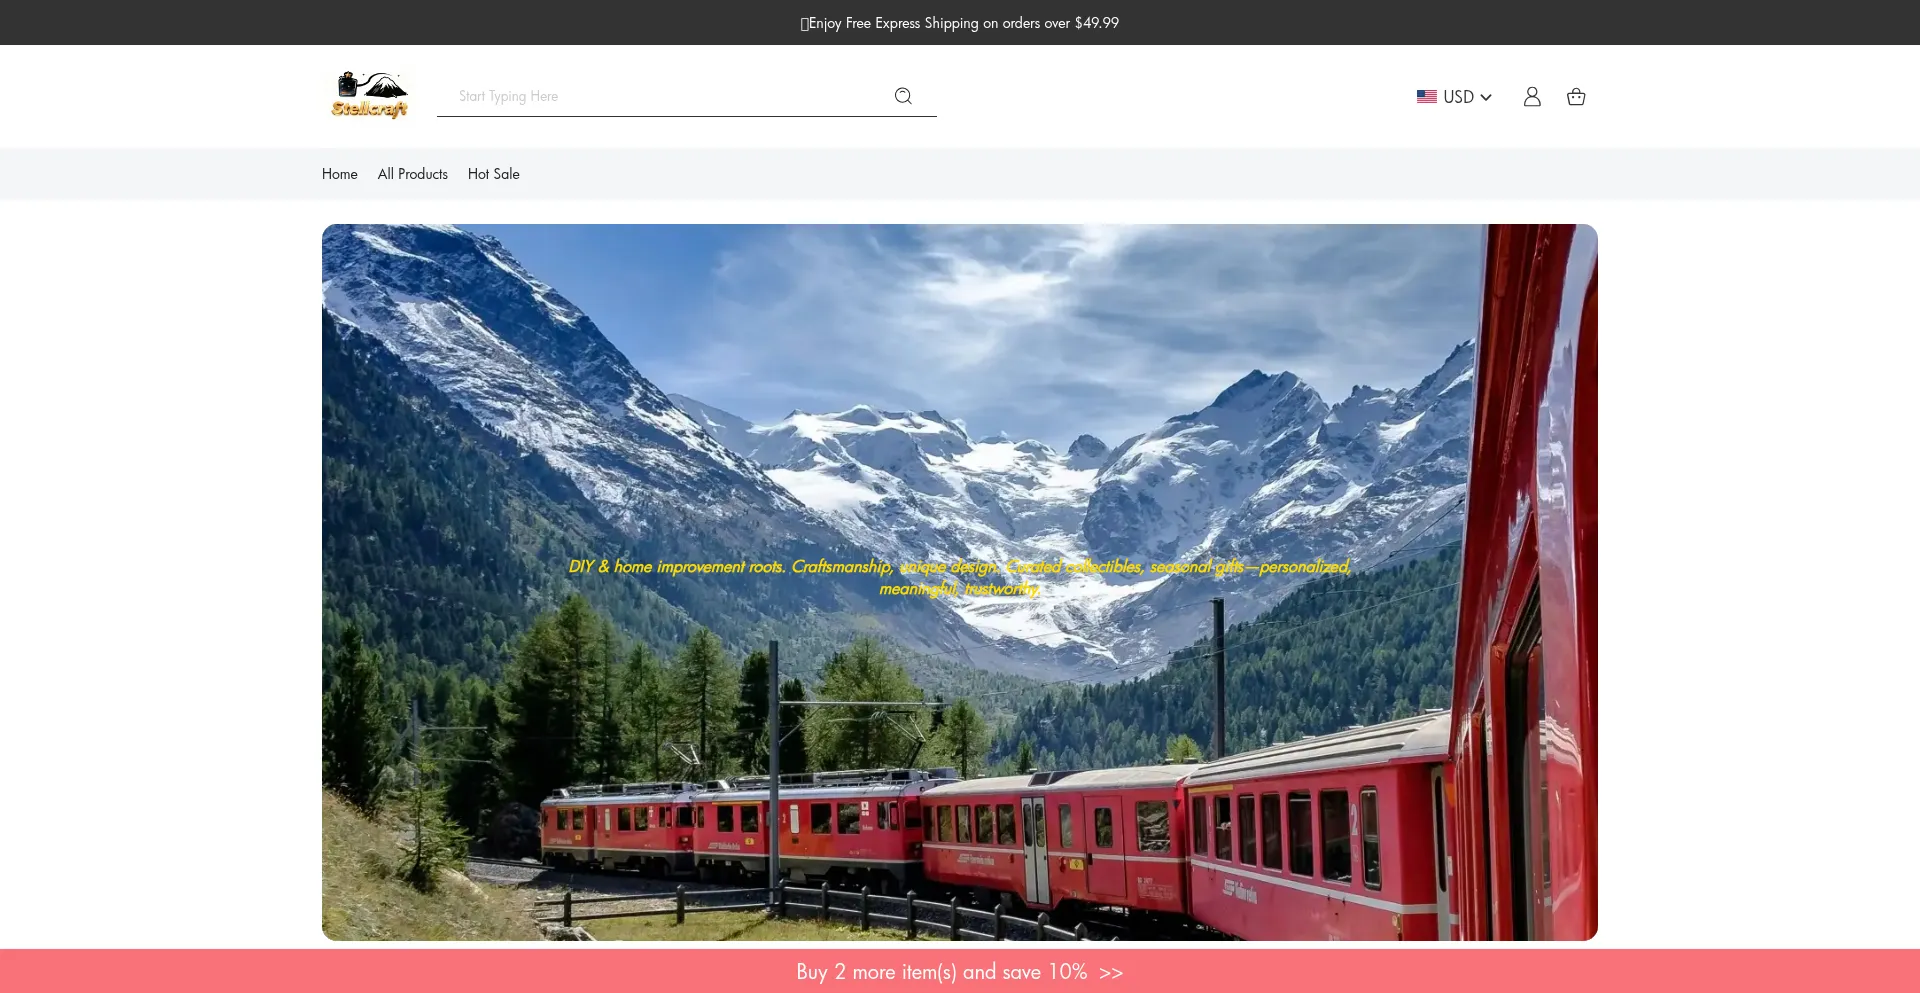Click the blue sky area of hero image

pyautogui.click(x=900, y=300)
